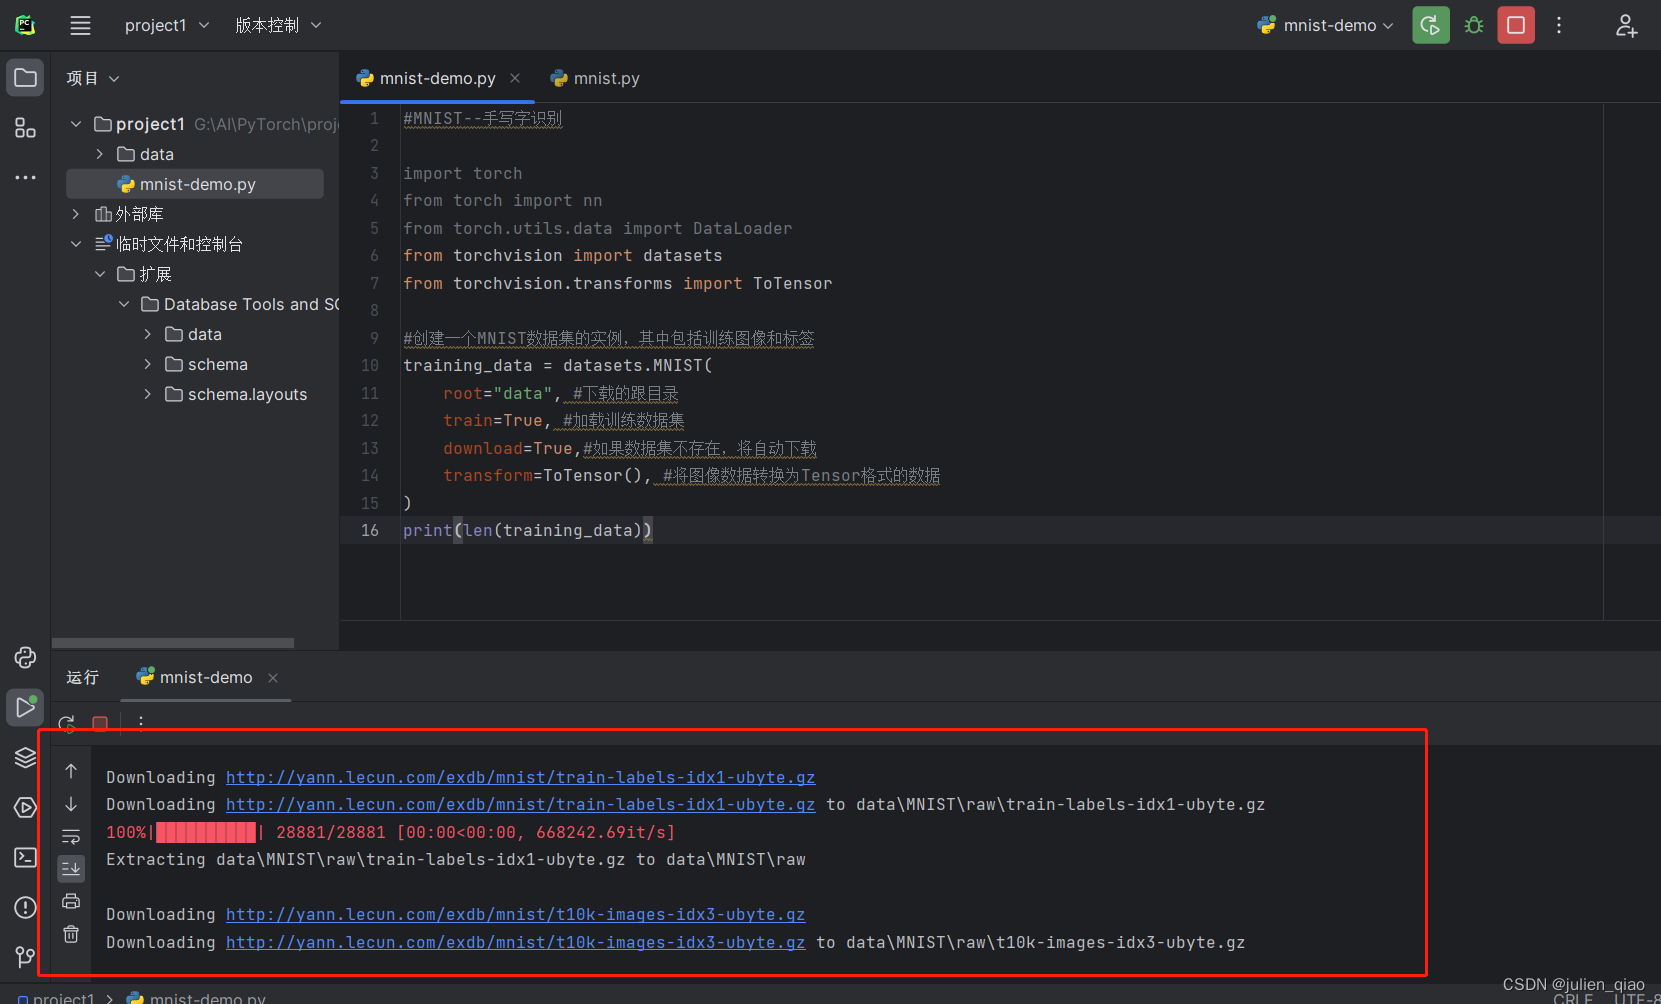Expand the 外部库 external libraries node
The width and height of the screenshot is (1661, 1004).
(x=76, y=214)
